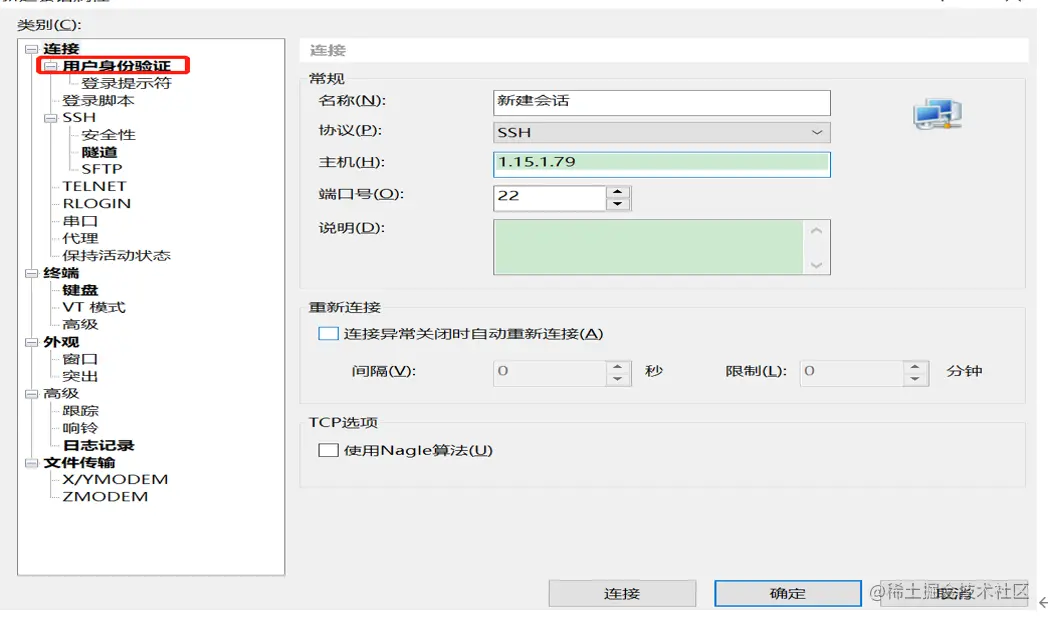
Task: Increase the 间隔 seconds value
Action: tap(618, 367)
